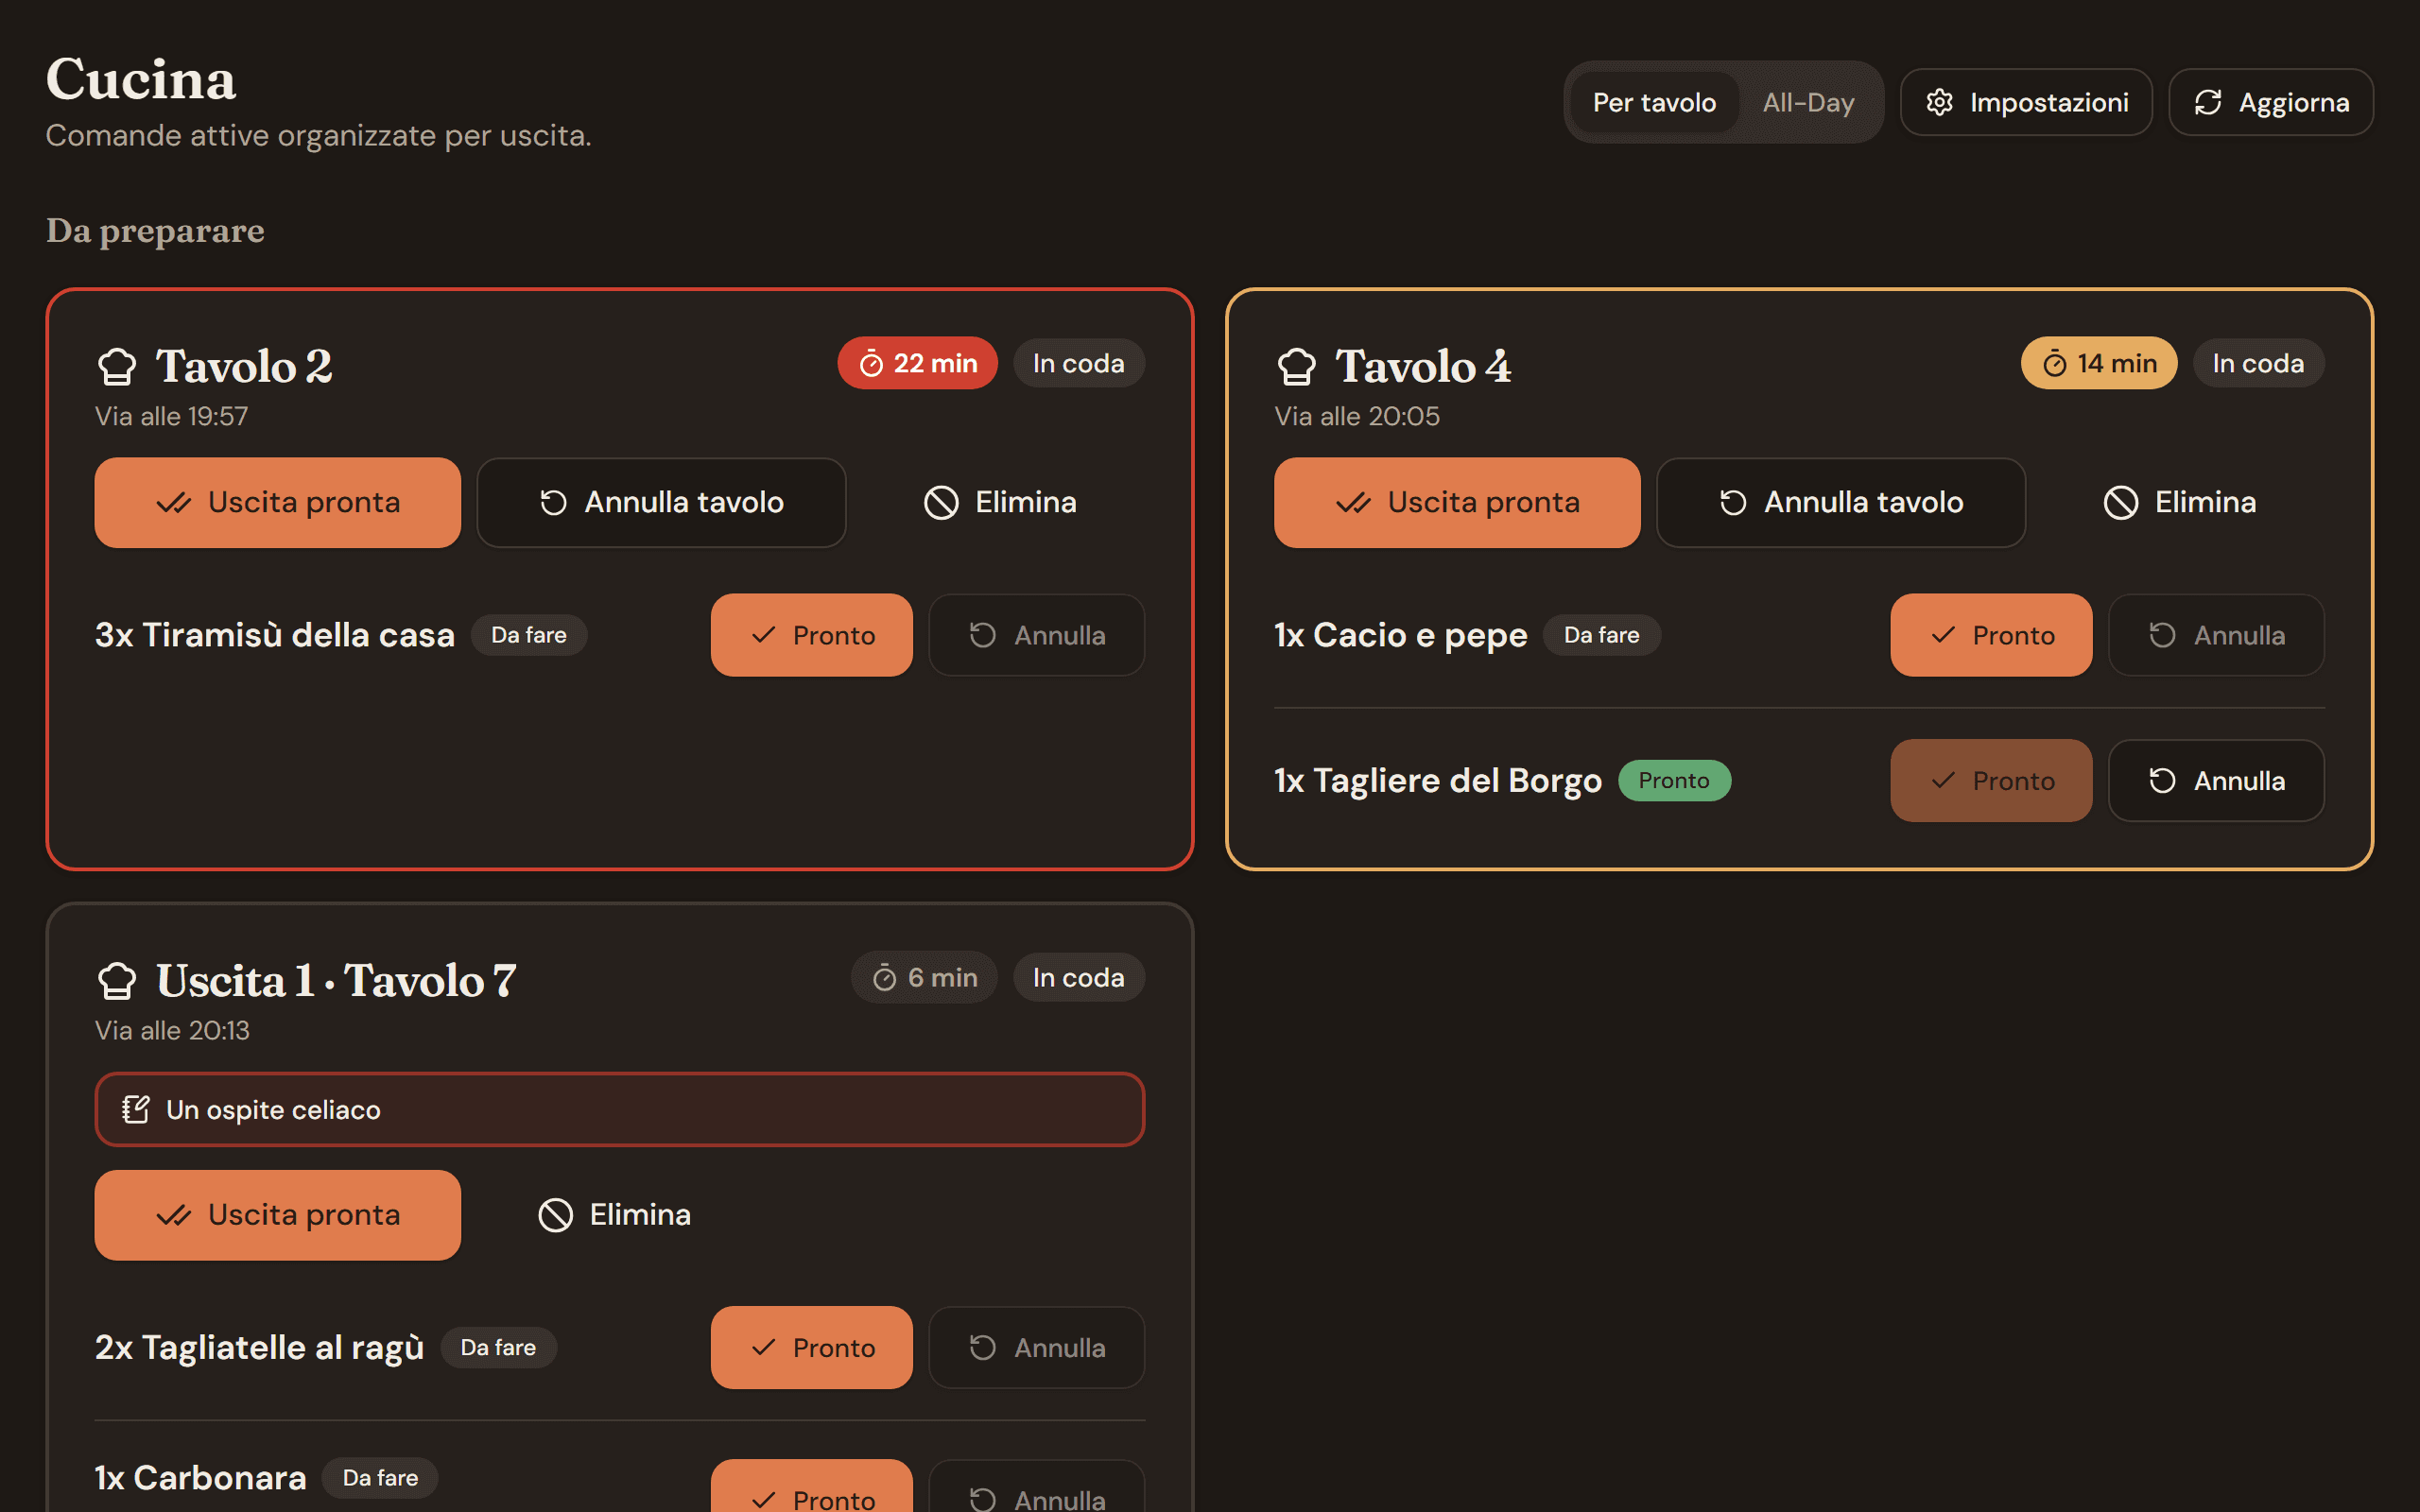Click the 6 min timer badge
Image resolution: width=2420 pixels, height=1512 pixels.
click(x=924, y=977)
